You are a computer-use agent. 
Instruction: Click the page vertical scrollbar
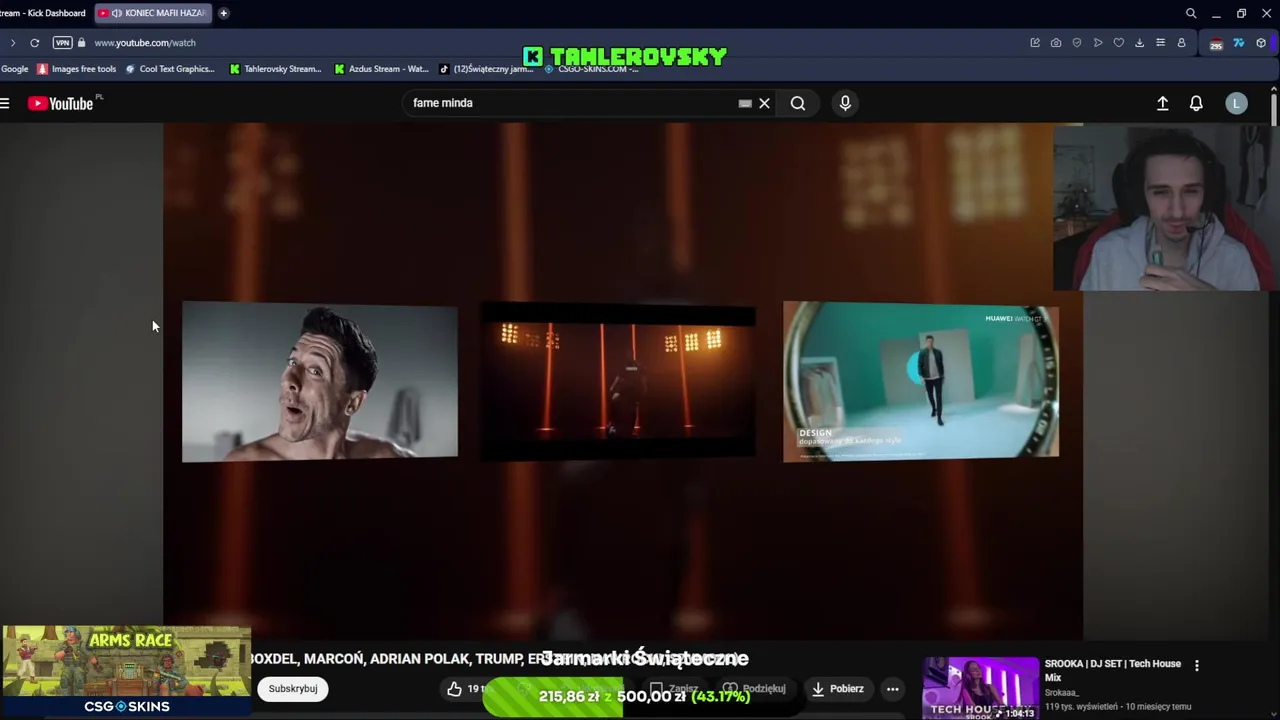tap(1273, 110)
